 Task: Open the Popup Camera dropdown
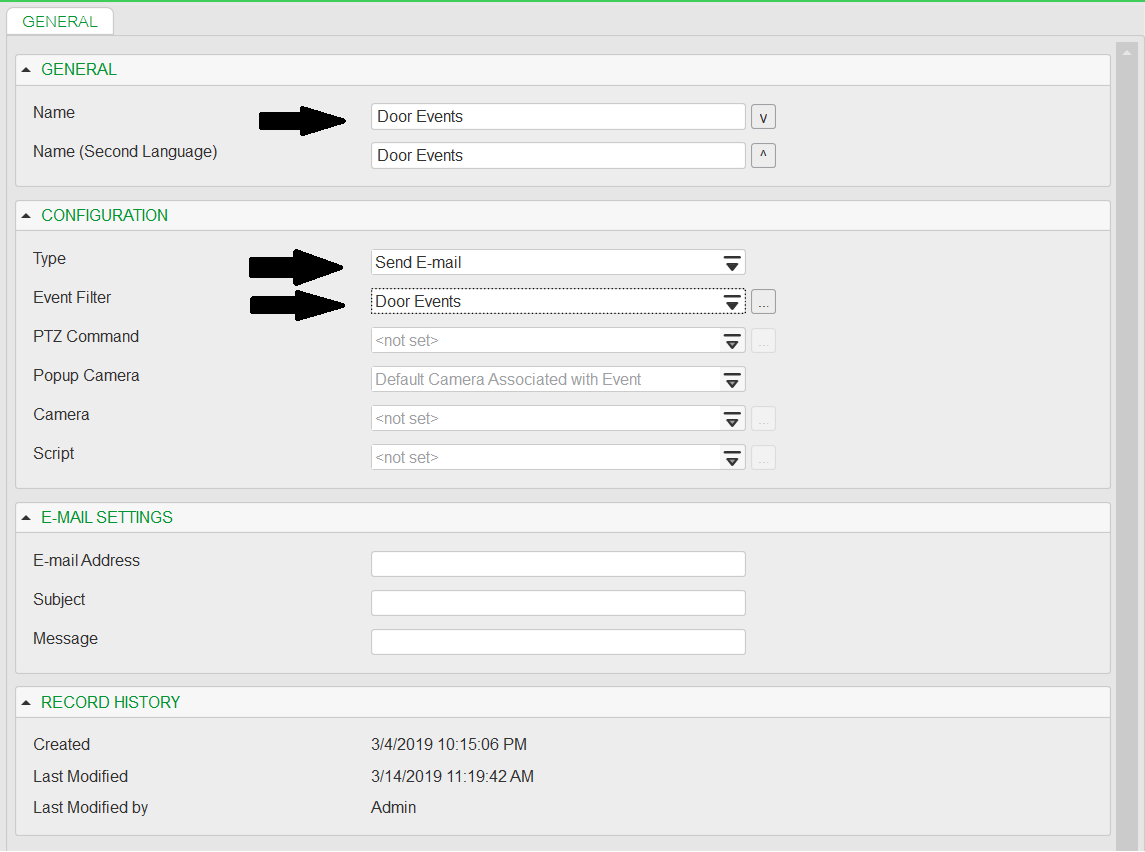tap(732, 380)
